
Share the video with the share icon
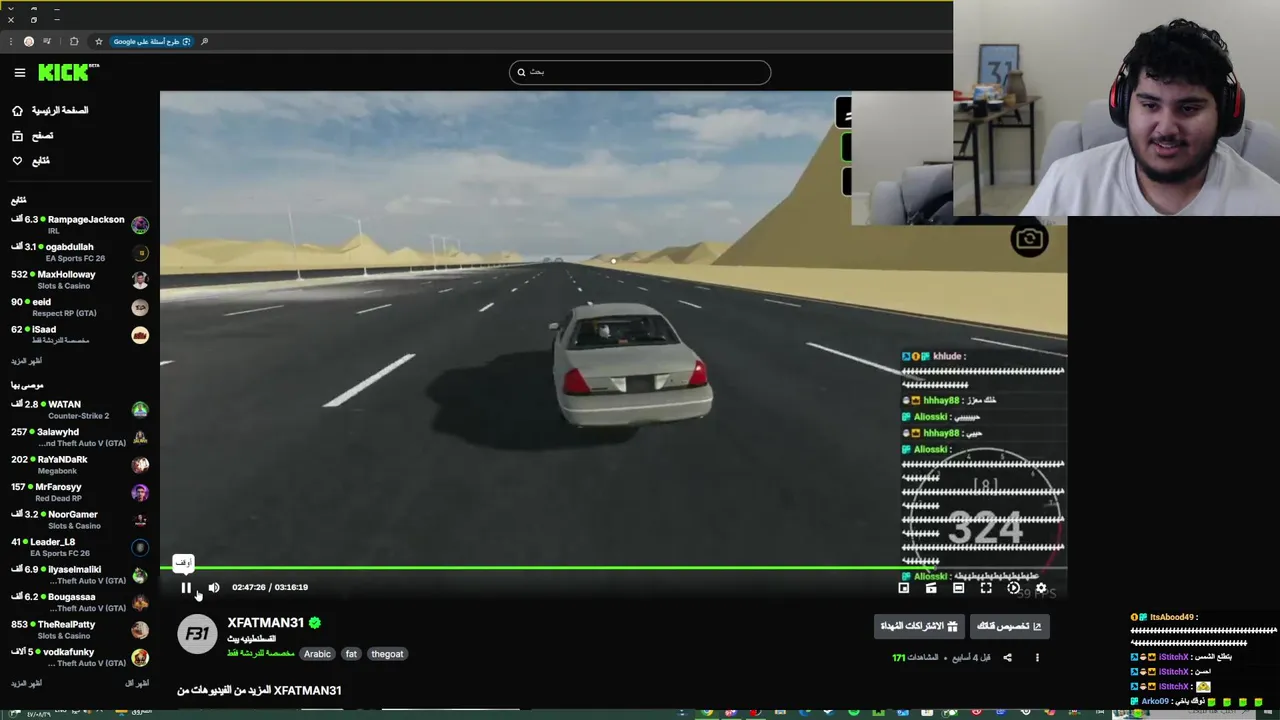pyautogui.click(x=1007, y=658)
